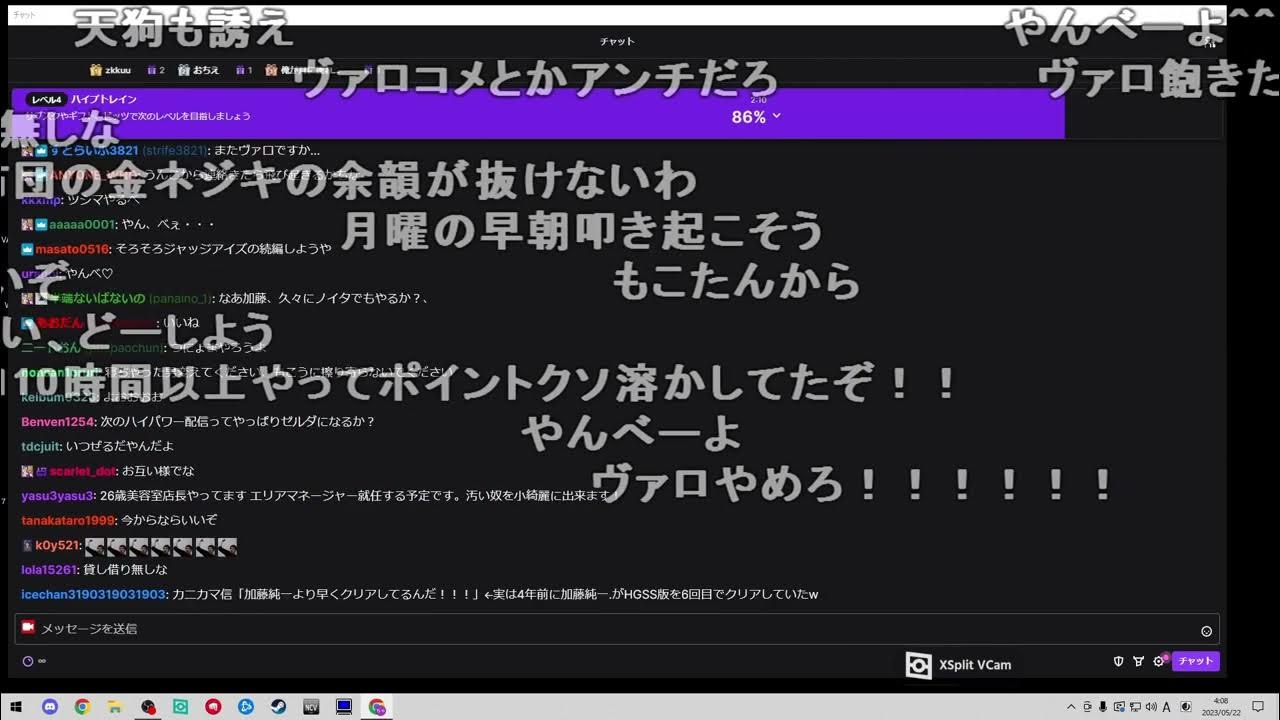Click message 'いつぜるだやんだよ'
This screenshot has width=1280, height=720.
122,446
